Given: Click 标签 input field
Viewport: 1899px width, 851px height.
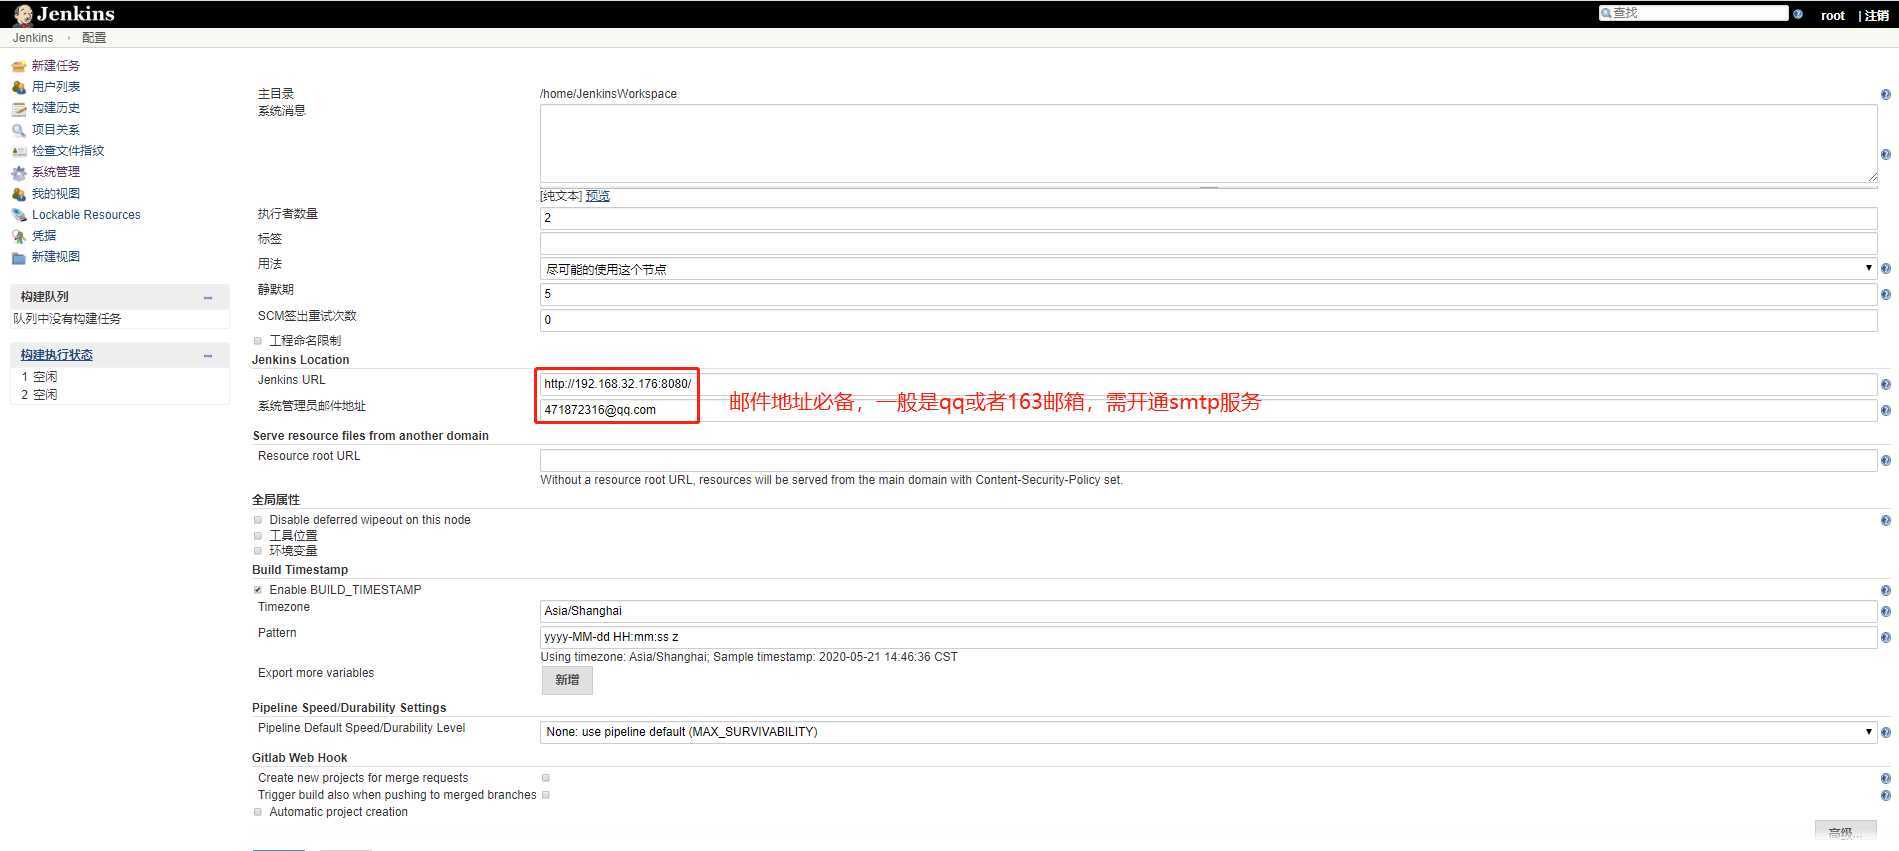Looking at the screenshot, I should click(1208, 243).
